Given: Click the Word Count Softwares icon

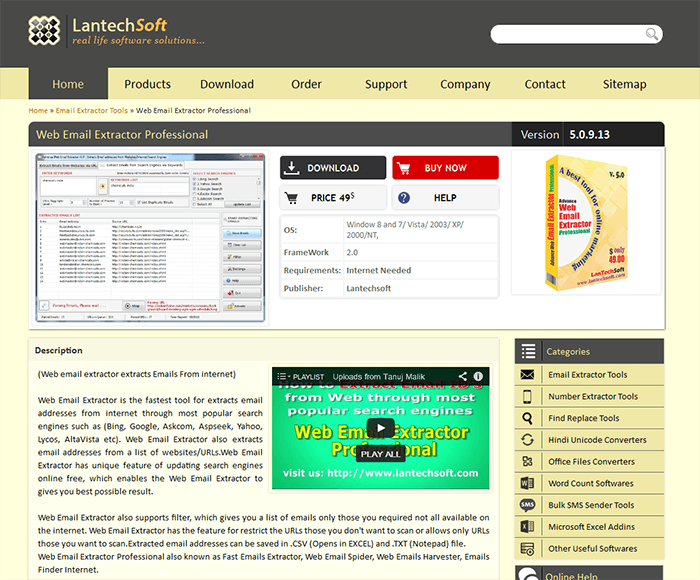Looking at the screenshot, I should 527,483.
